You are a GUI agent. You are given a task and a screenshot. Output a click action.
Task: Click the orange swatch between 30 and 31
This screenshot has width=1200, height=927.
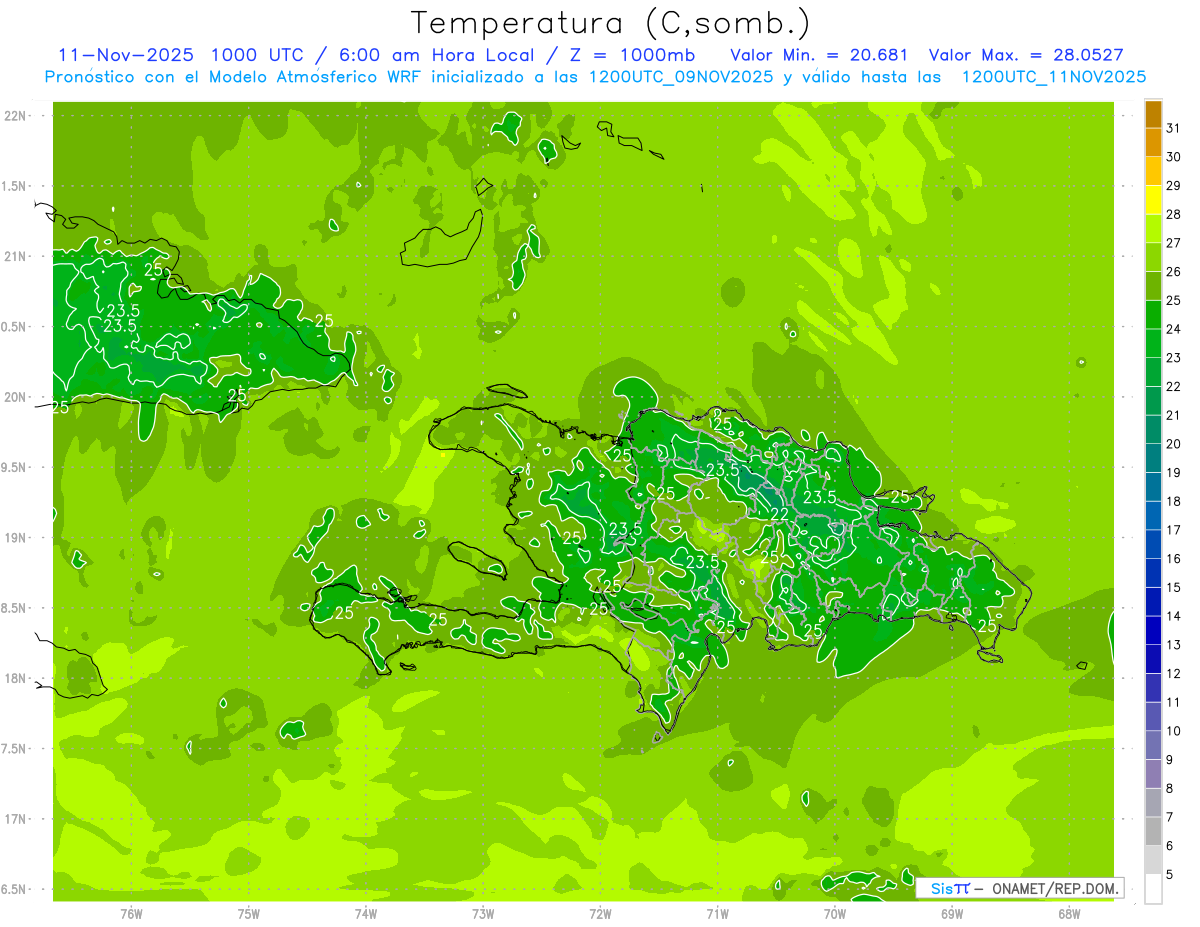pos(1153,143)
